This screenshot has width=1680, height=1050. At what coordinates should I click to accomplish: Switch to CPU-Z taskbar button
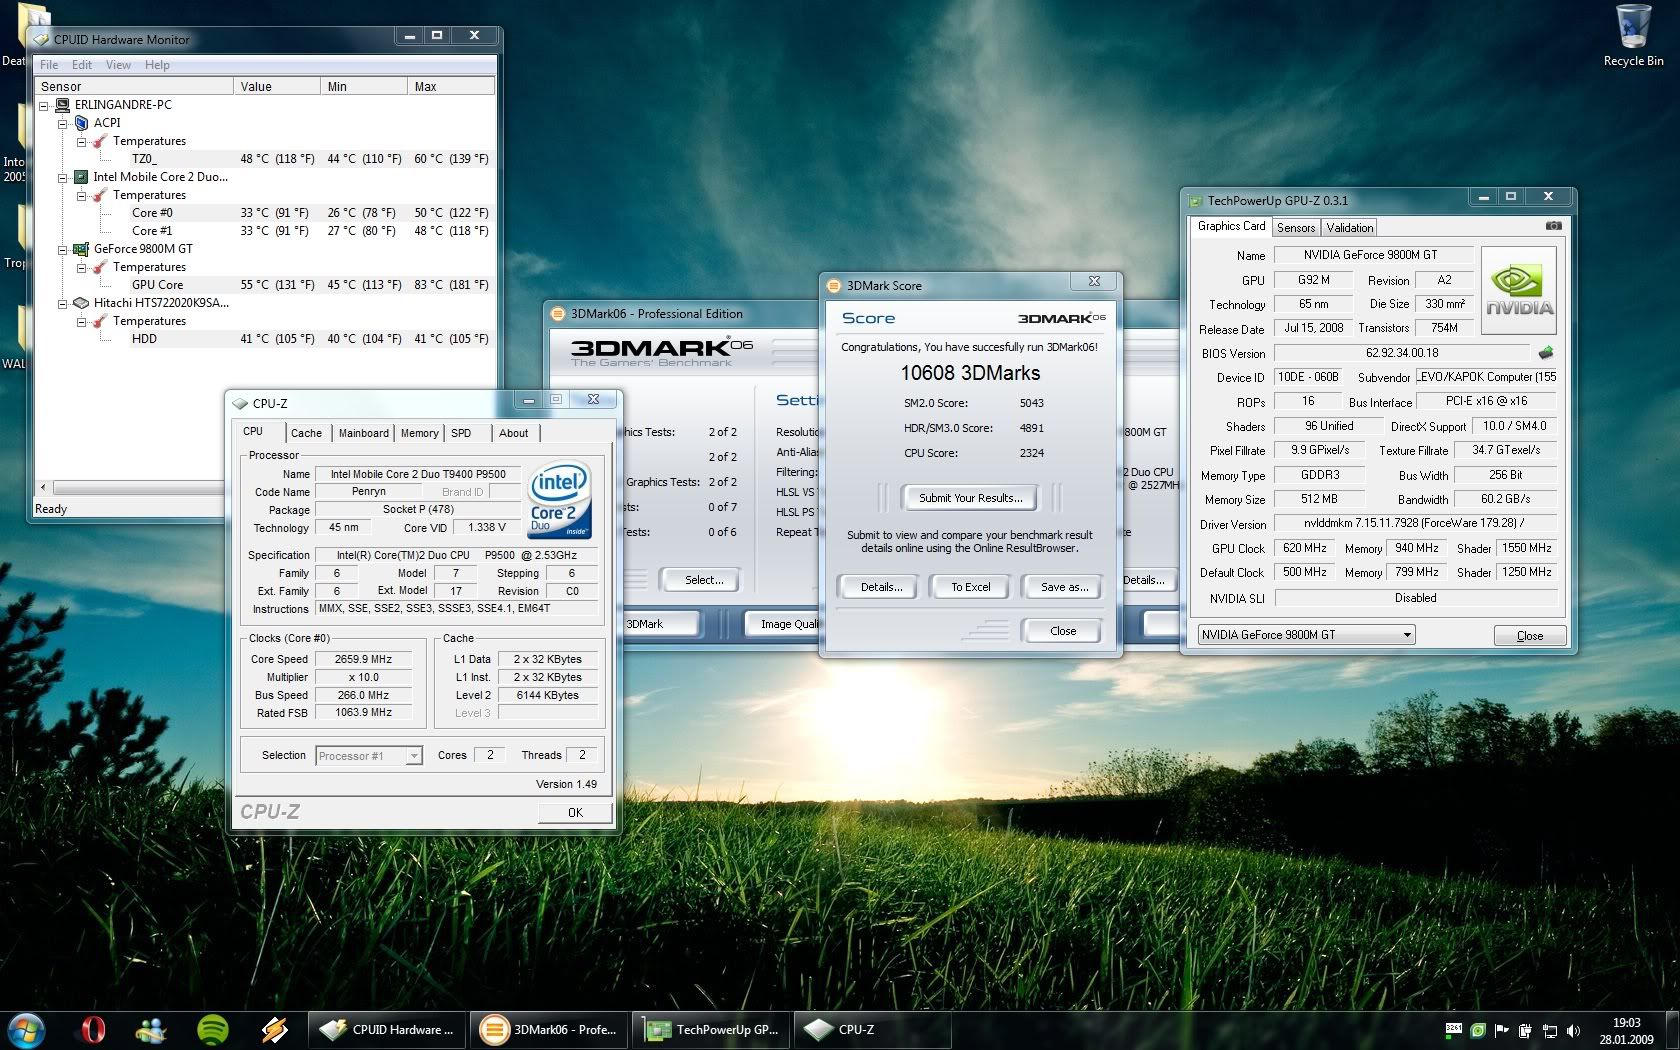pyautogui.click(x=873, y=1029)
